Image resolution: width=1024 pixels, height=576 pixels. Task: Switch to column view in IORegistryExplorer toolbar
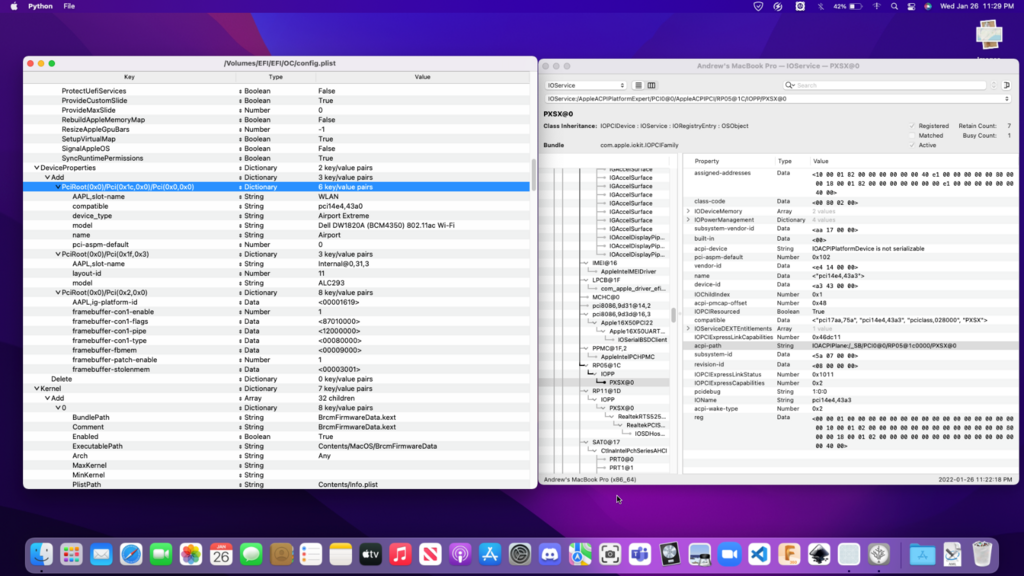pyautogui.click(x=651, y=86)
